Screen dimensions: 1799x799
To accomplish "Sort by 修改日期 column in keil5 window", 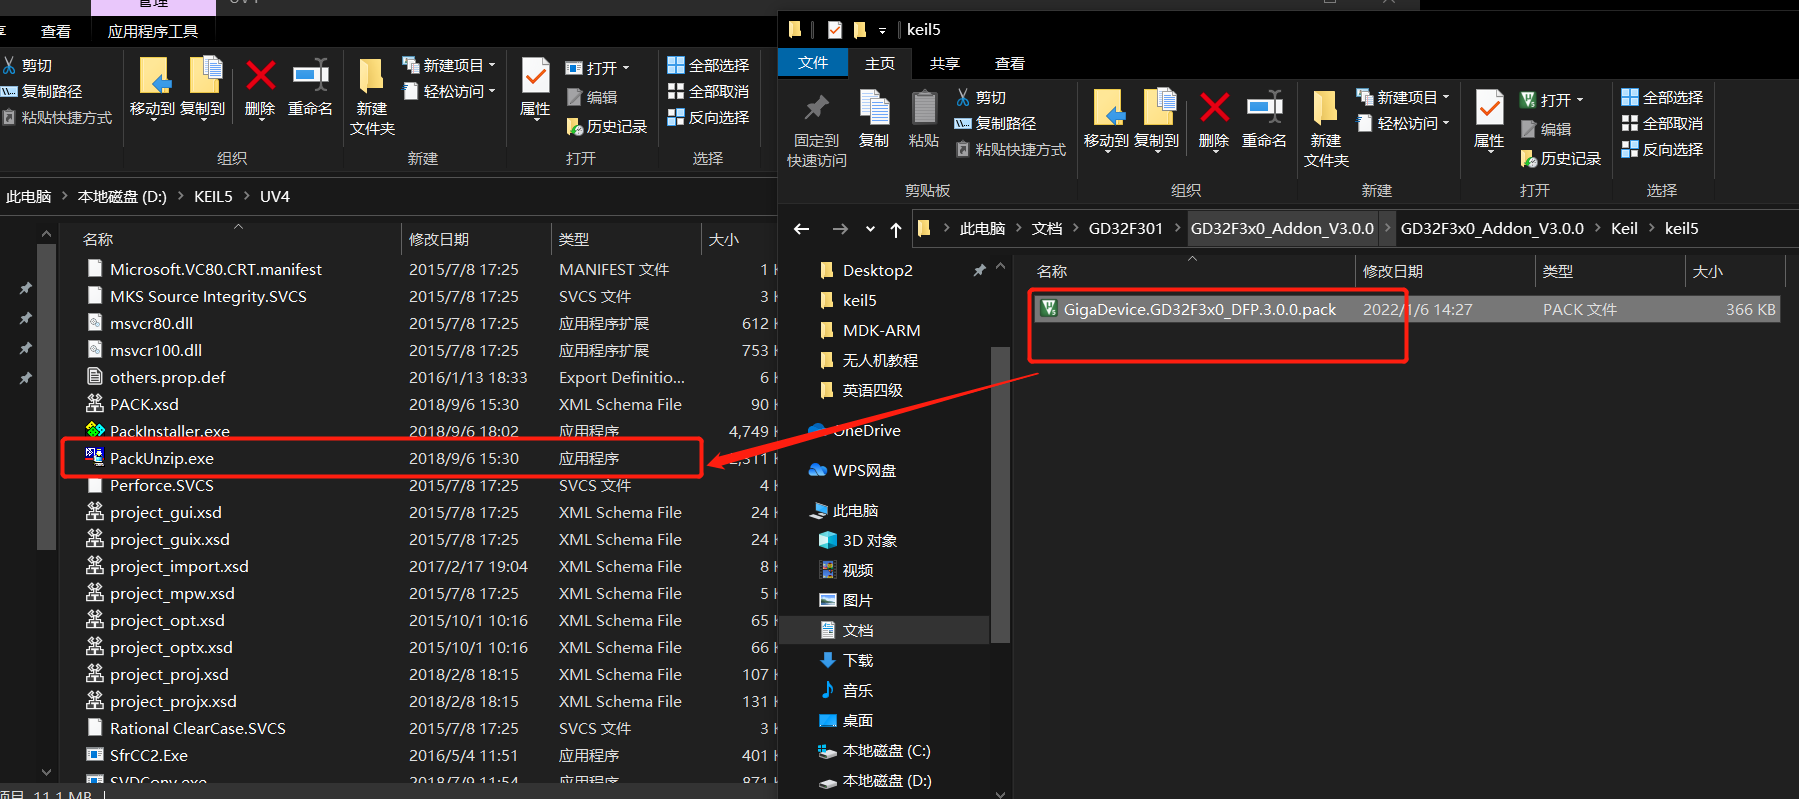I will coord(1444,271).
